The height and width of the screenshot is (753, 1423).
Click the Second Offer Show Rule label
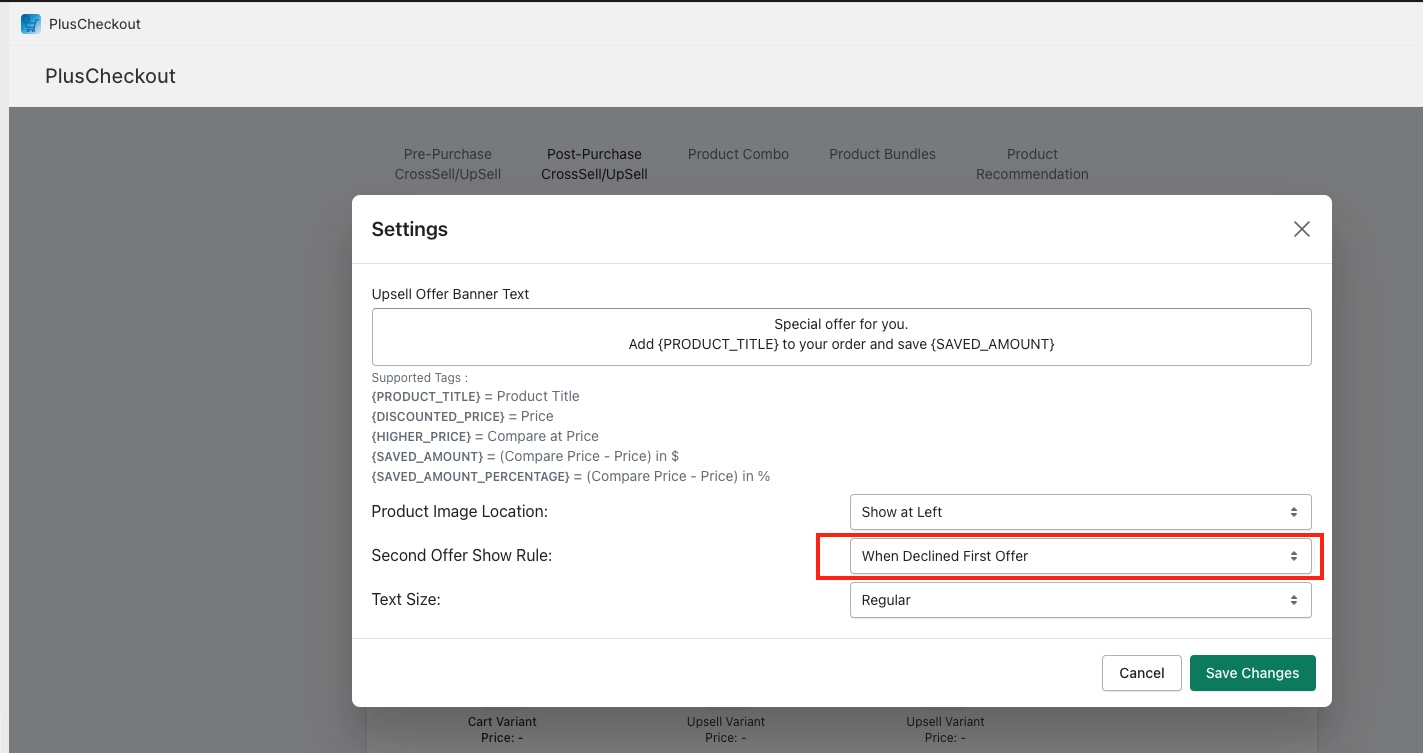tap(461, 556)
